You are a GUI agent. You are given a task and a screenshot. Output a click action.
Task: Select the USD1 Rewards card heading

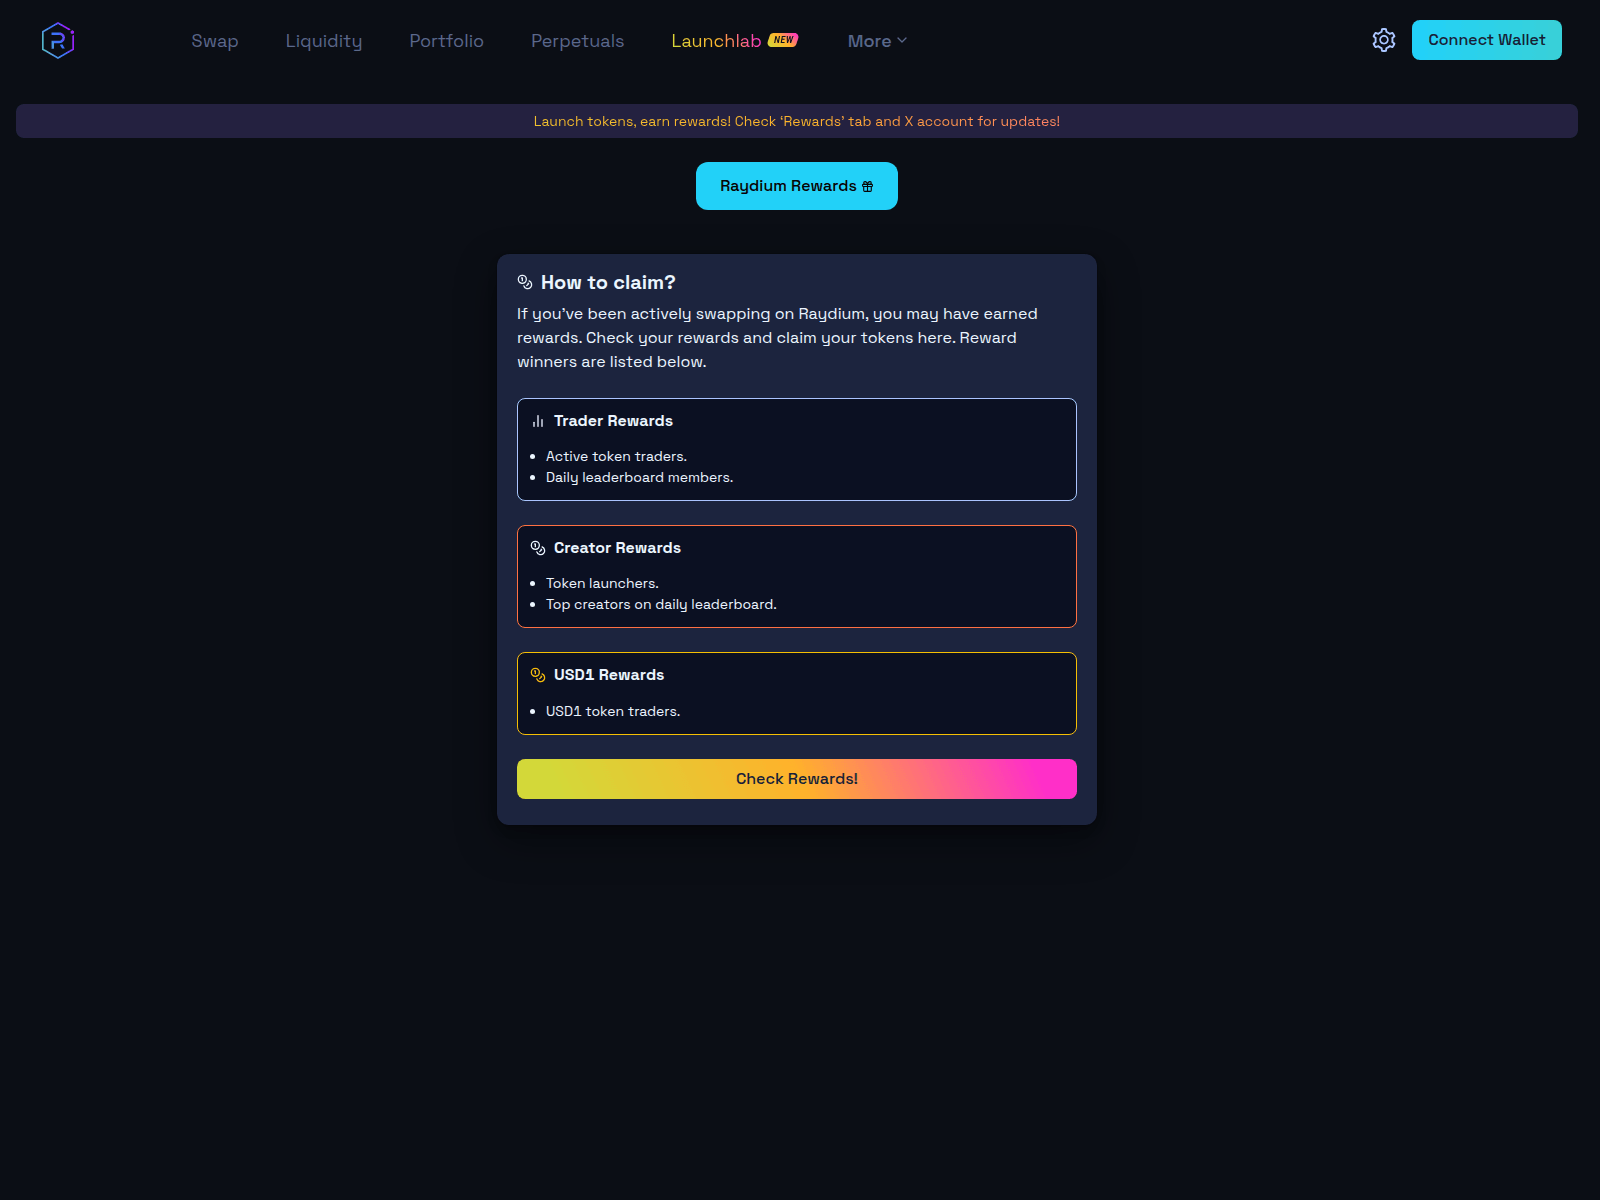click(x=609, y=675)
